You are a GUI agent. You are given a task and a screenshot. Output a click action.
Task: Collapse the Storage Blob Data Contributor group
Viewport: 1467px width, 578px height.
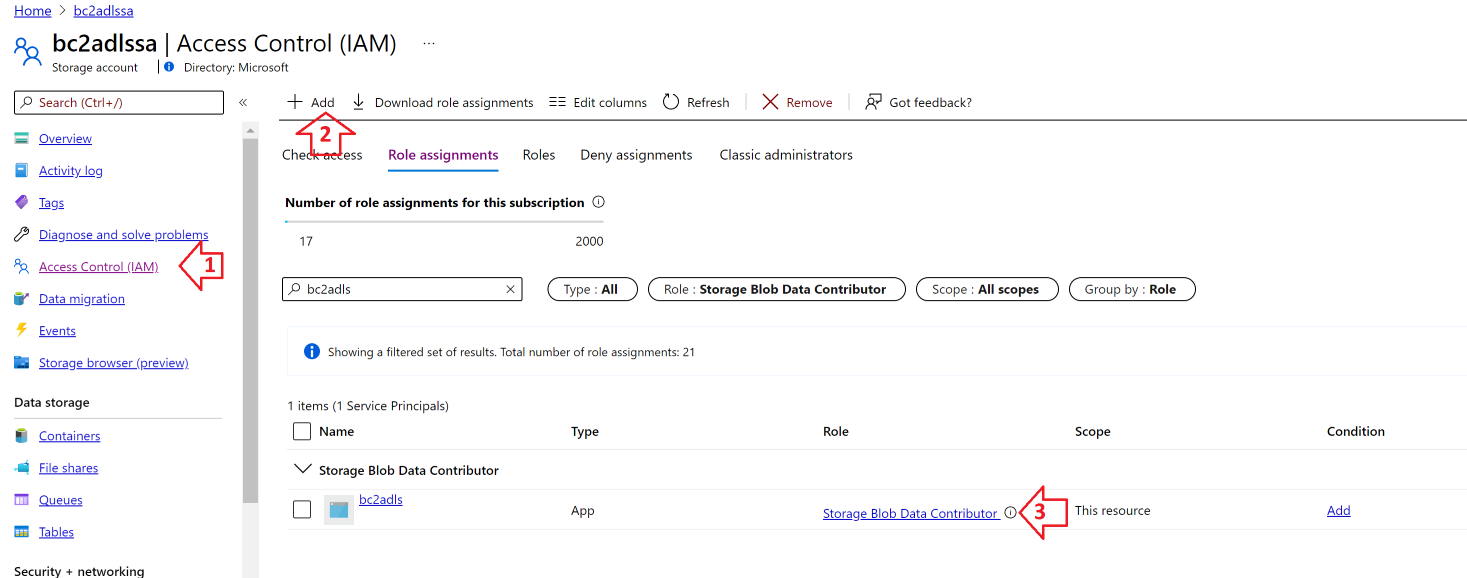click(x=301, y=469)
